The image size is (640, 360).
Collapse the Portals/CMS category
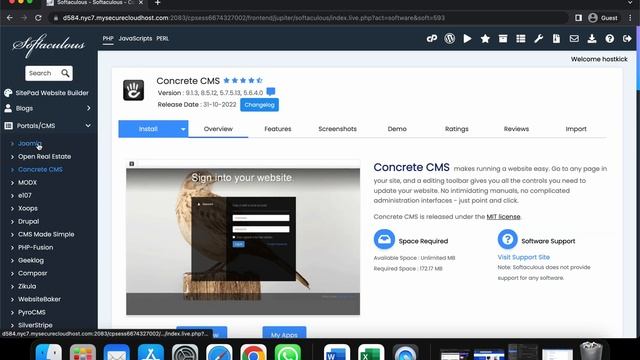47,126
